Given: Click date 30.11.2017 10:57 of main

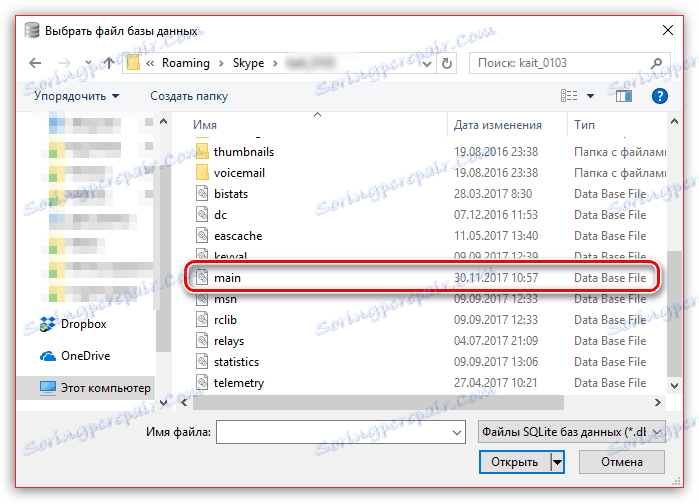Looking at the screenshot, I should 496,278.
